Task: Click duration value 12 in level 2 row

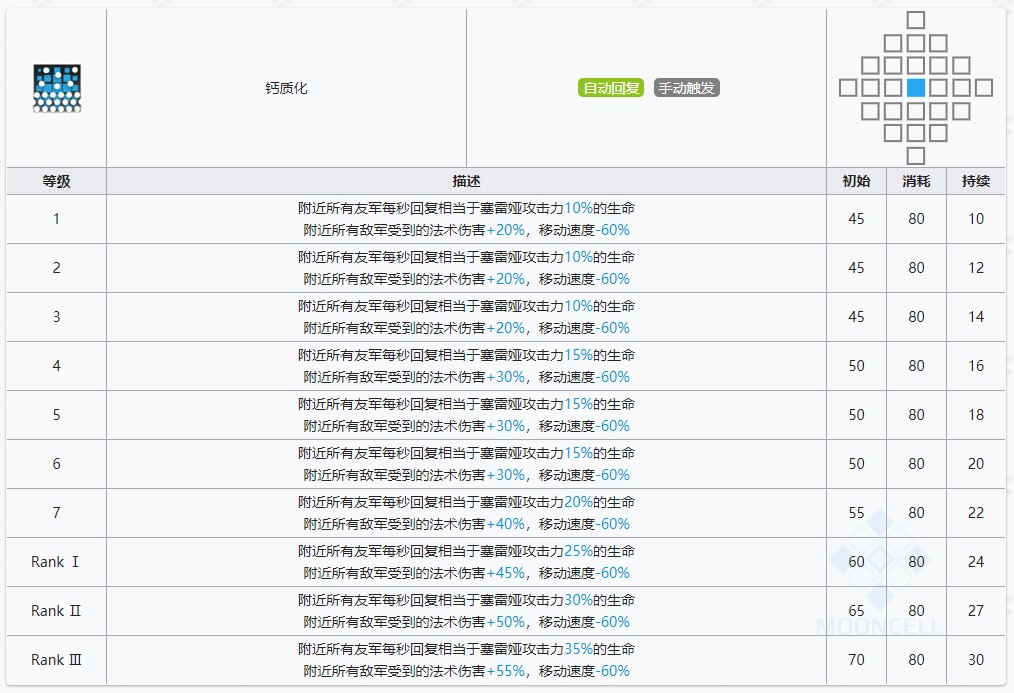Action: click(976, 268)
